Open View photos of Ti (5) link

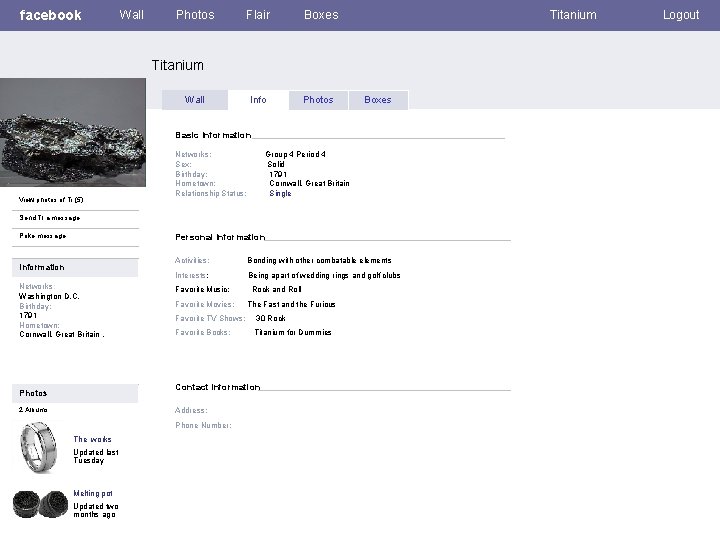51,200
